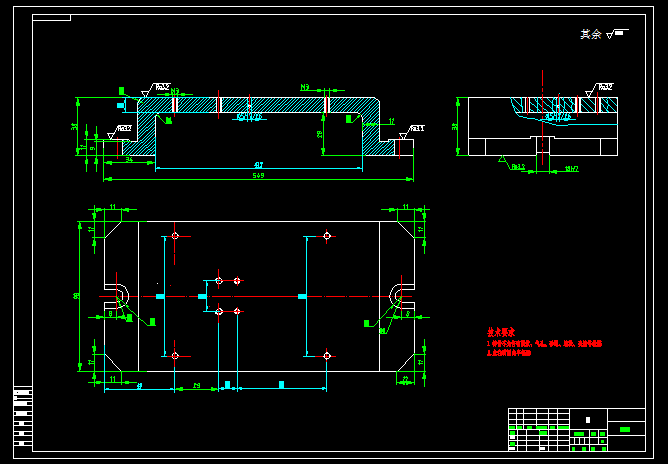This screenshot has height=464, width=668.
Task: Select the top-left chamfer line of the plate
Action: coord(113,230)
